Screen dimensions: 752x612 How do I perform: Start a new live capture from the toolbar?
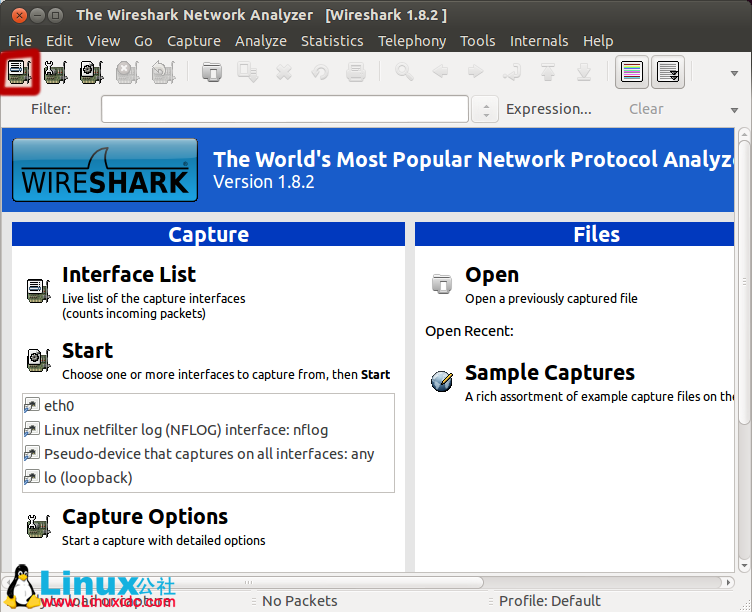tap(91, 72)
